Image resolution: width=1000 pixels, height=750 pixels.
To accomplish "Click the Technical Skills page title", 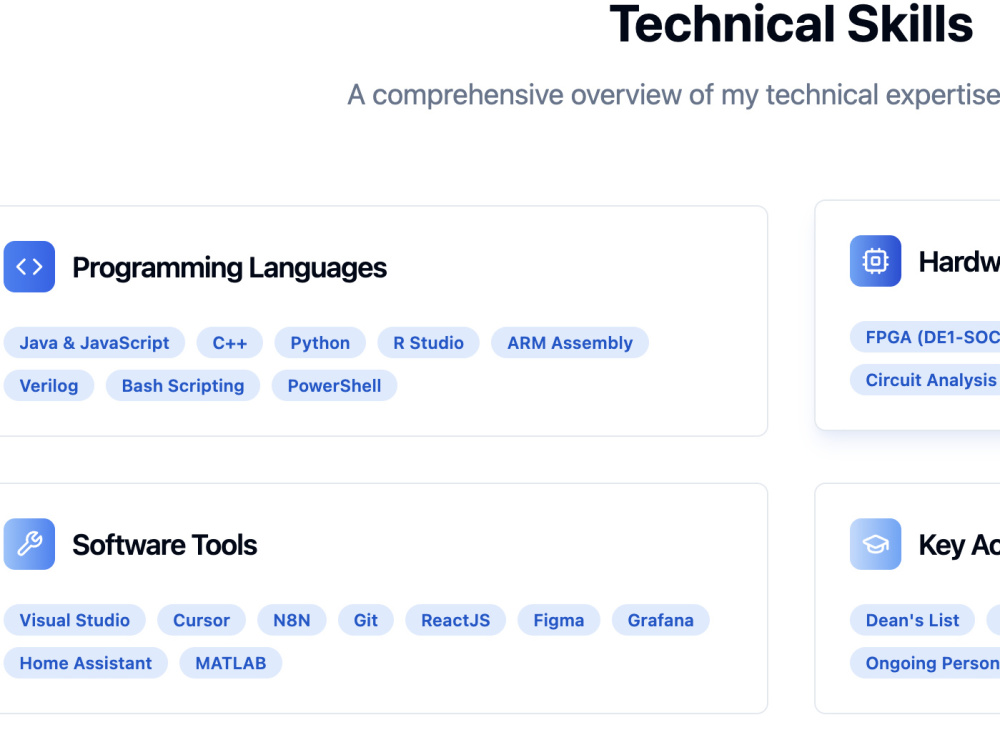I will click(x=791, y=24).
